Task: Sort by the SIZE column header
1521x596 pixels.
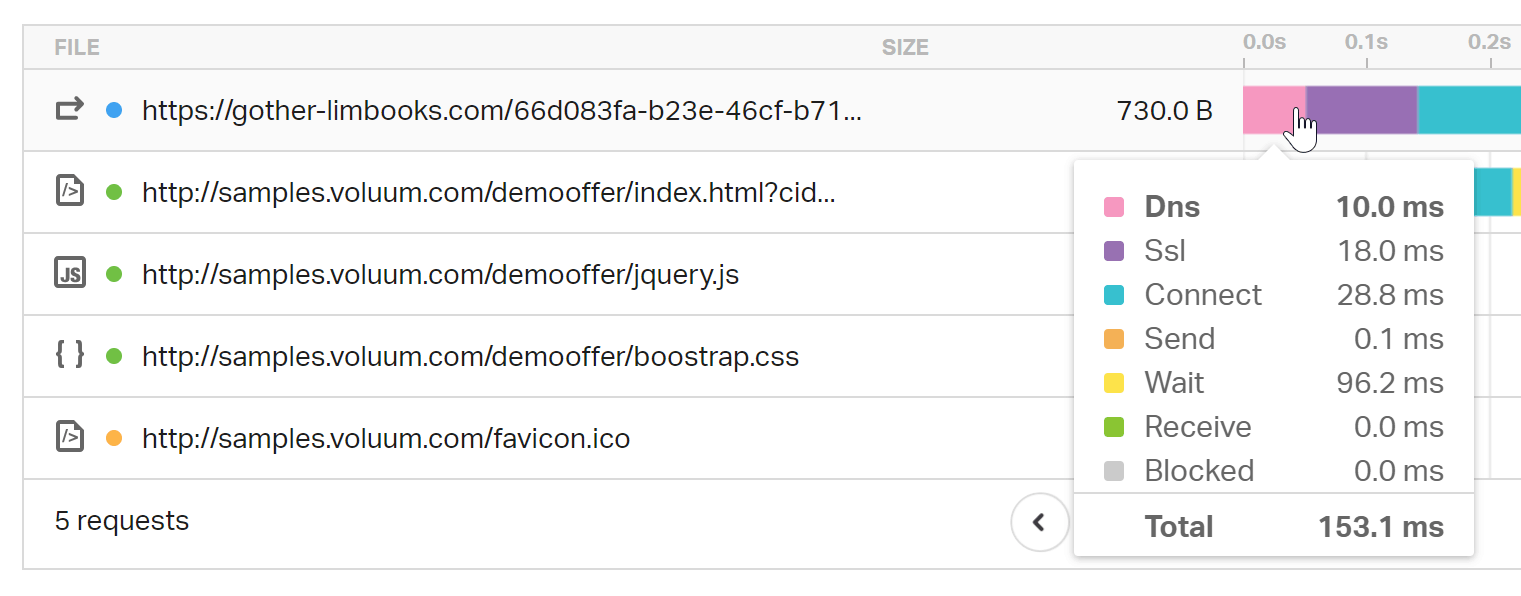Action: click(905, 47)
